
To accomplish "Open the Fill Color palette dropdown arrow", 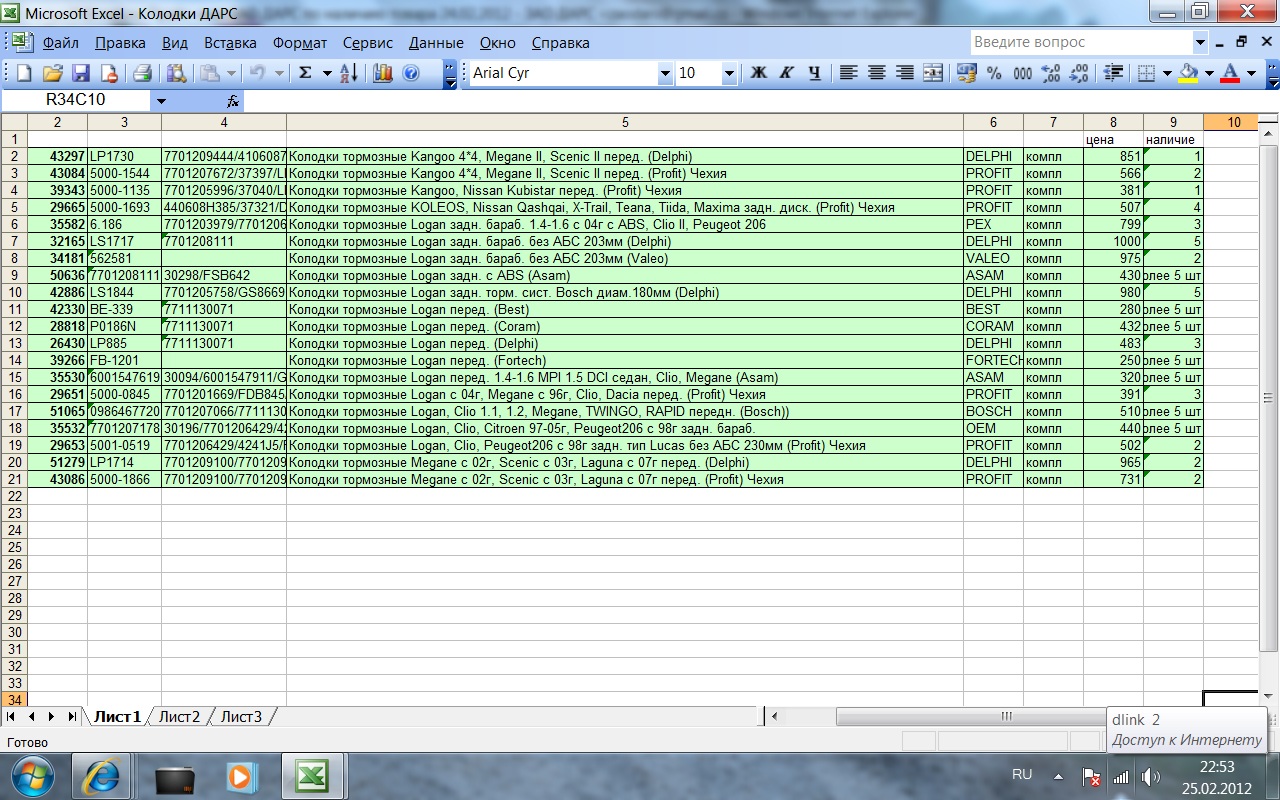I will 1209,73.
